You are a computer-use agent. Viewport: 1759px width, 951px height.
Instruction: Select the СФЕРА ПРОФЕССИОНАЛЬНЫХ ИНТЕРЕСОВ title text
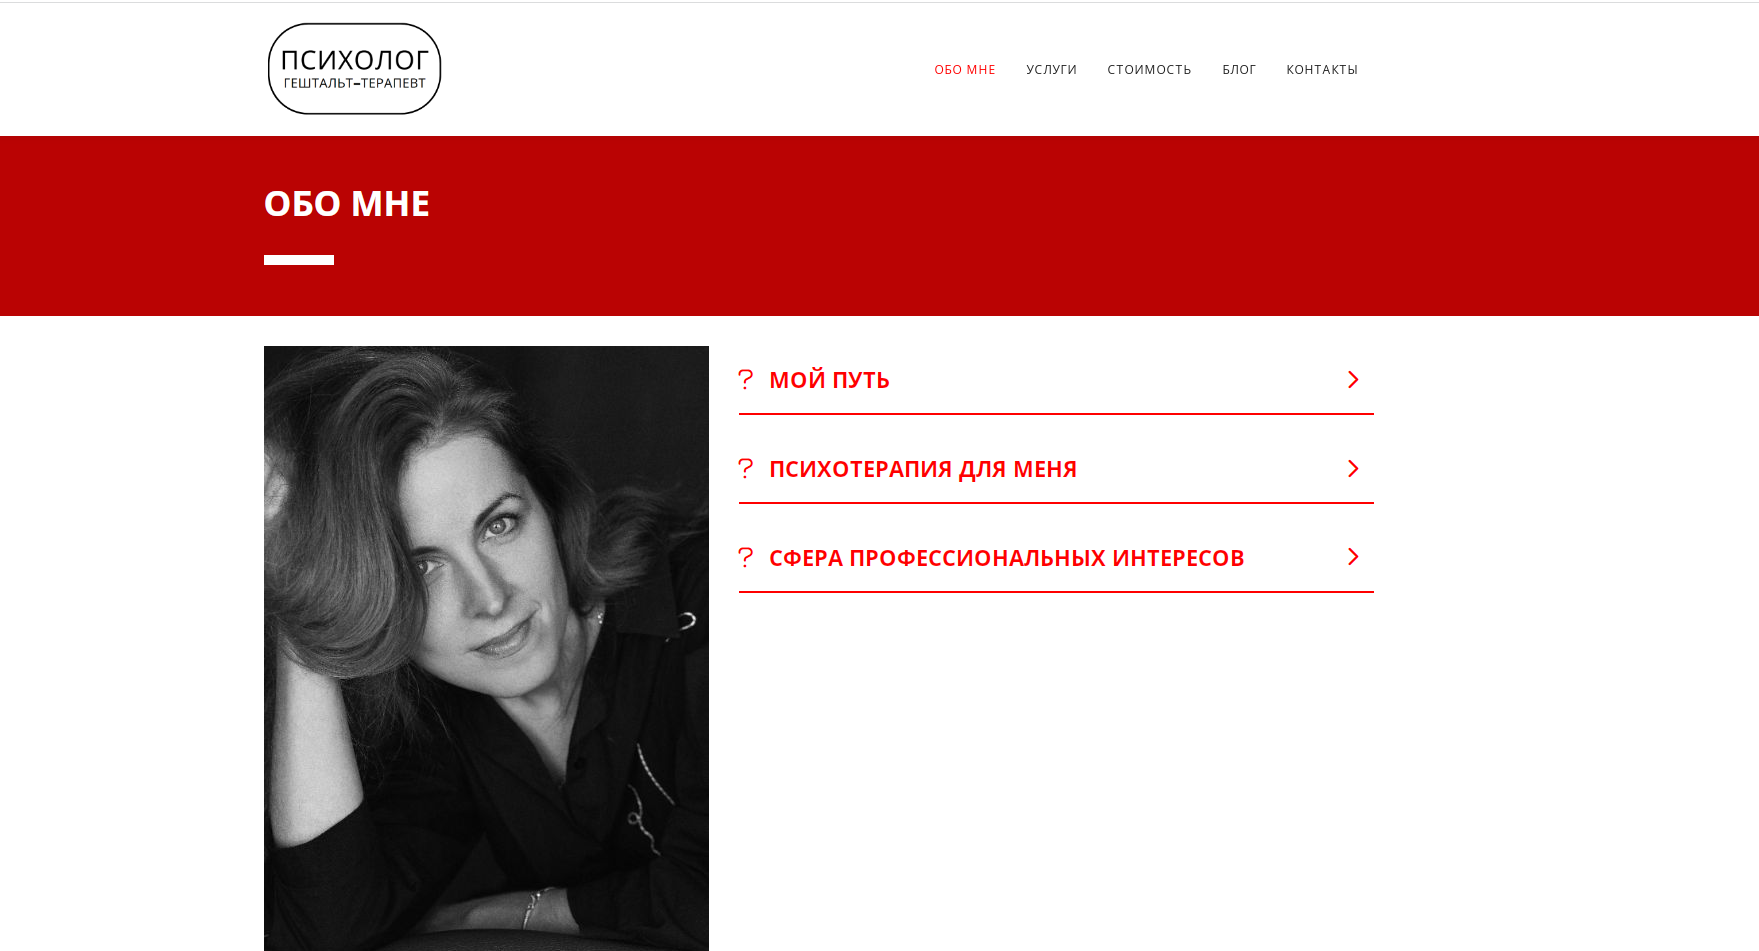point(1006,558)
